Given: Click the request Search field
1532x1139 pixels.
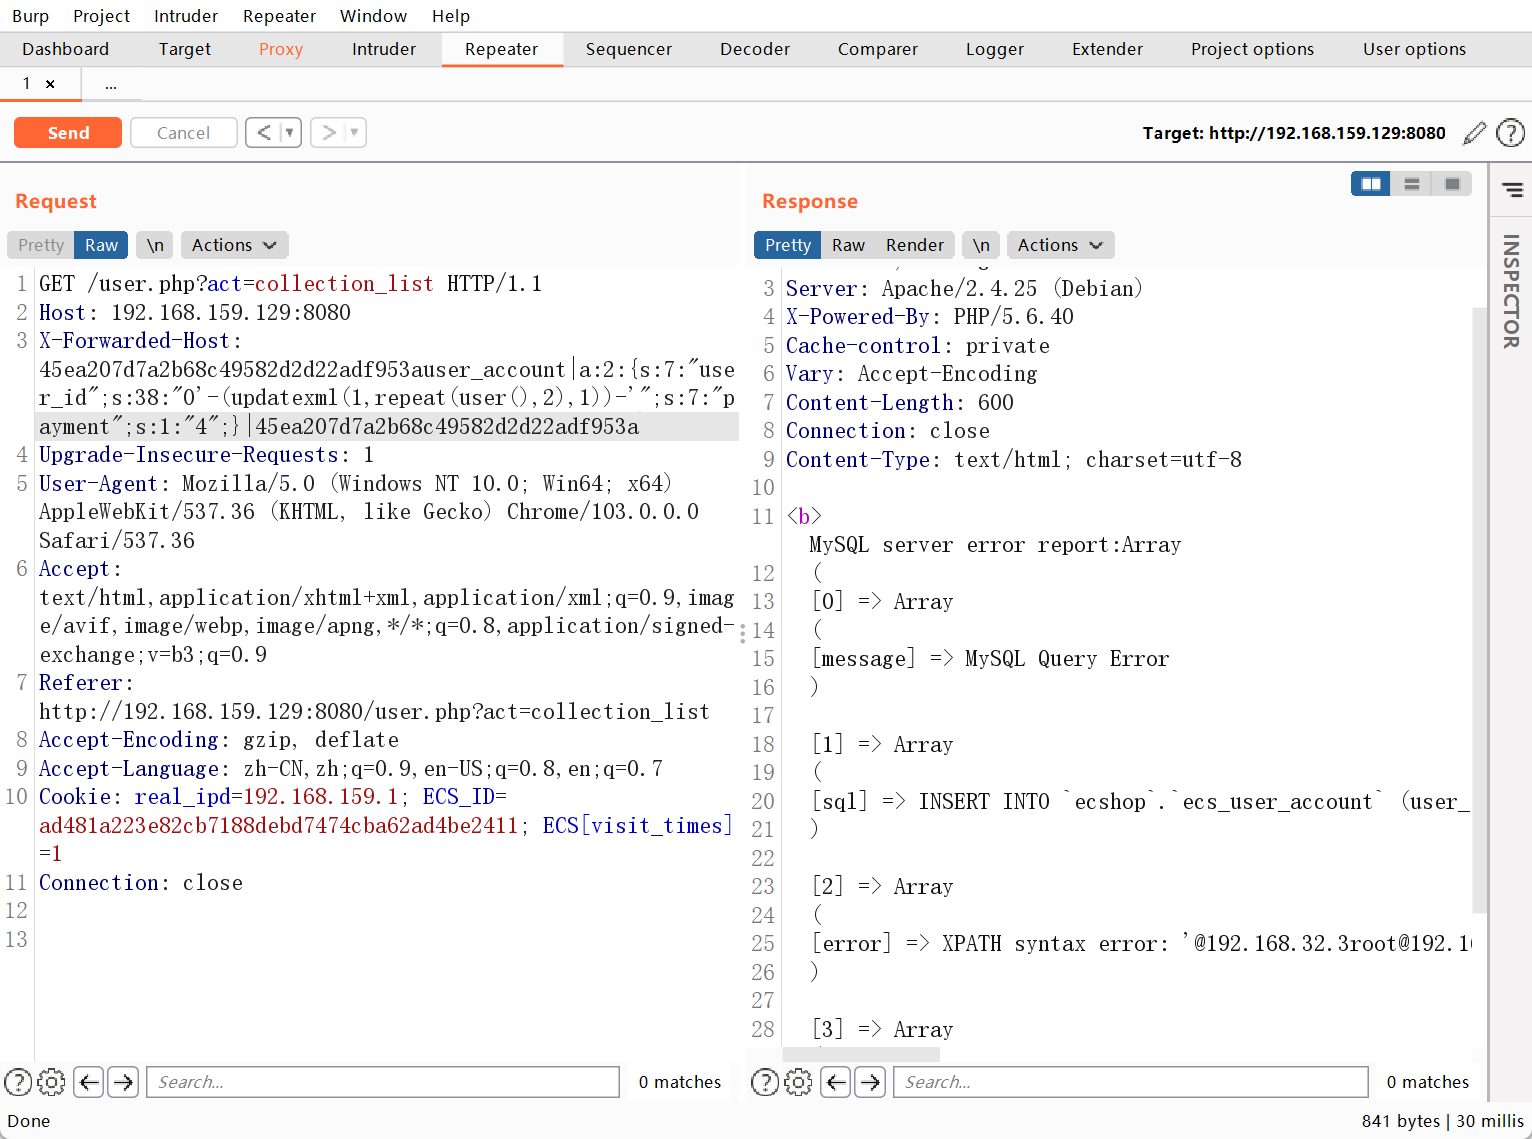Looking at the screenshot, I should (x=383, y=1082).
